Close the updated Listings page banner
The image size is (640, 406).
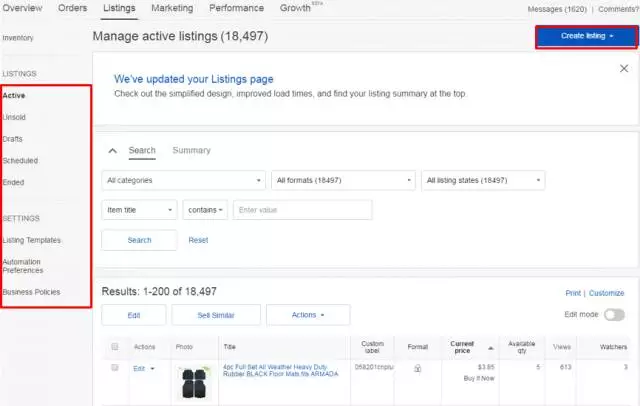coord(624,69)
